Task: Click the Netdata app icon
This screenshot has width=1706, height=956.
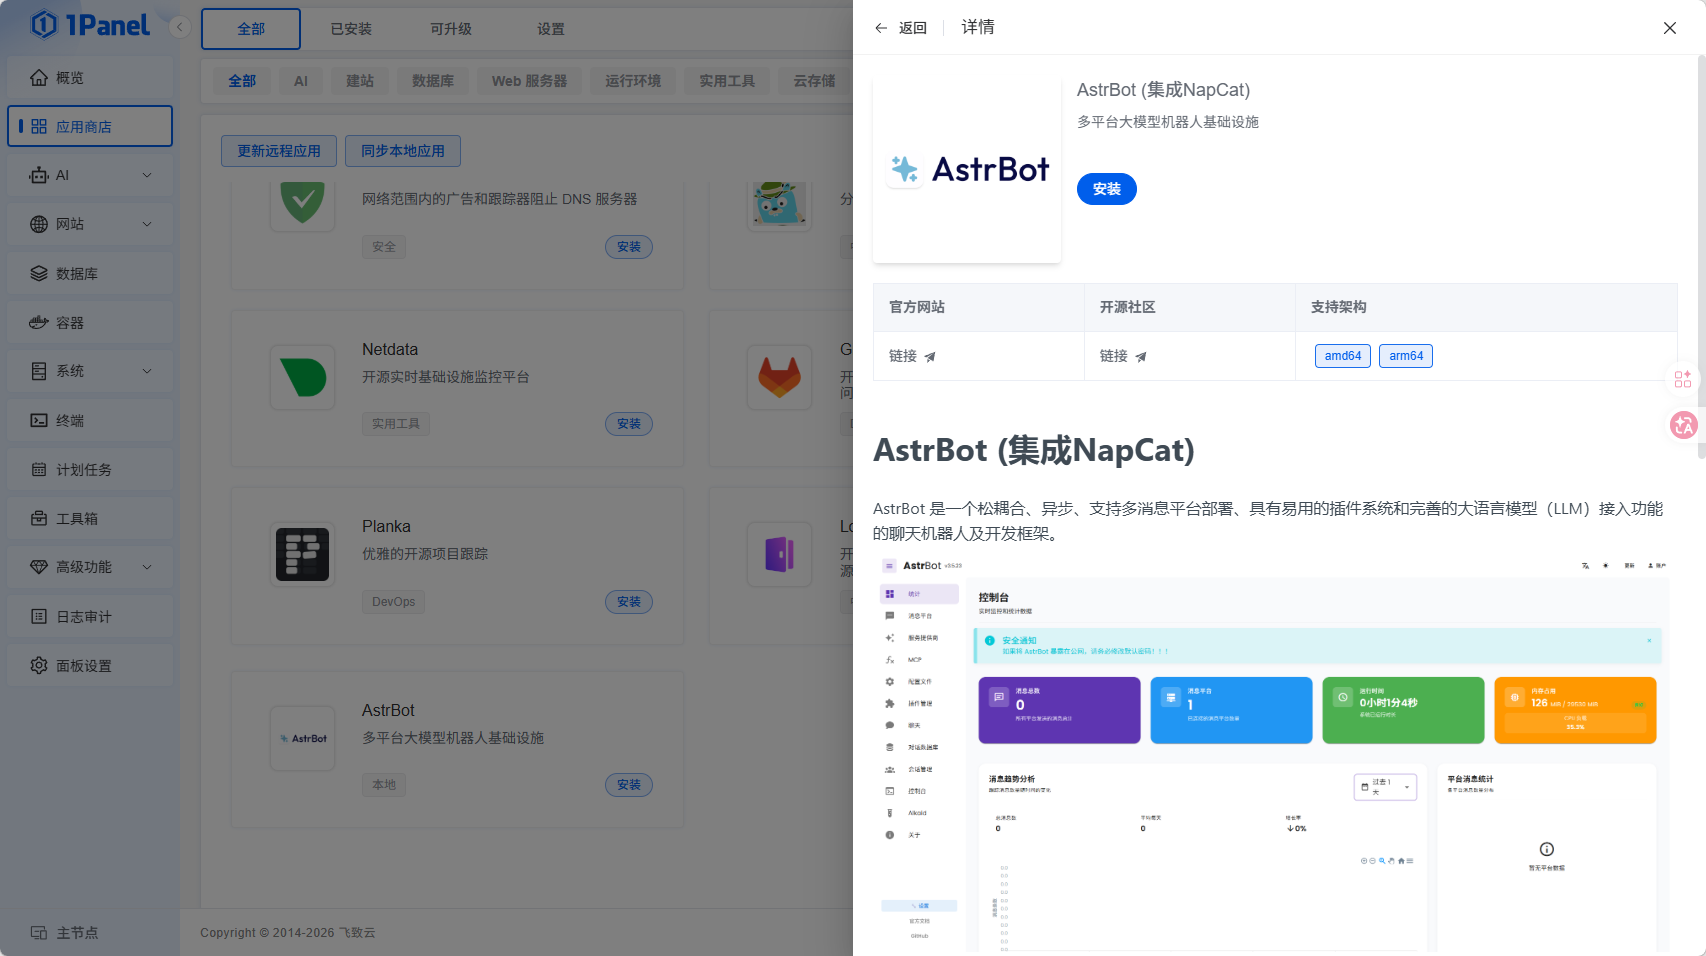Action: (x=302, y=378)
